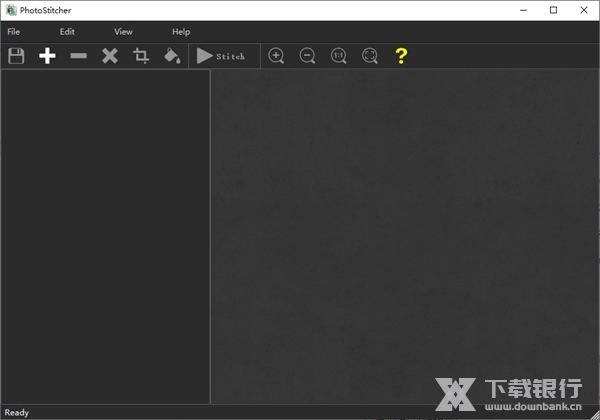
Task: Click the Save floppy disk icon
Action: click(x=16, y=56)
